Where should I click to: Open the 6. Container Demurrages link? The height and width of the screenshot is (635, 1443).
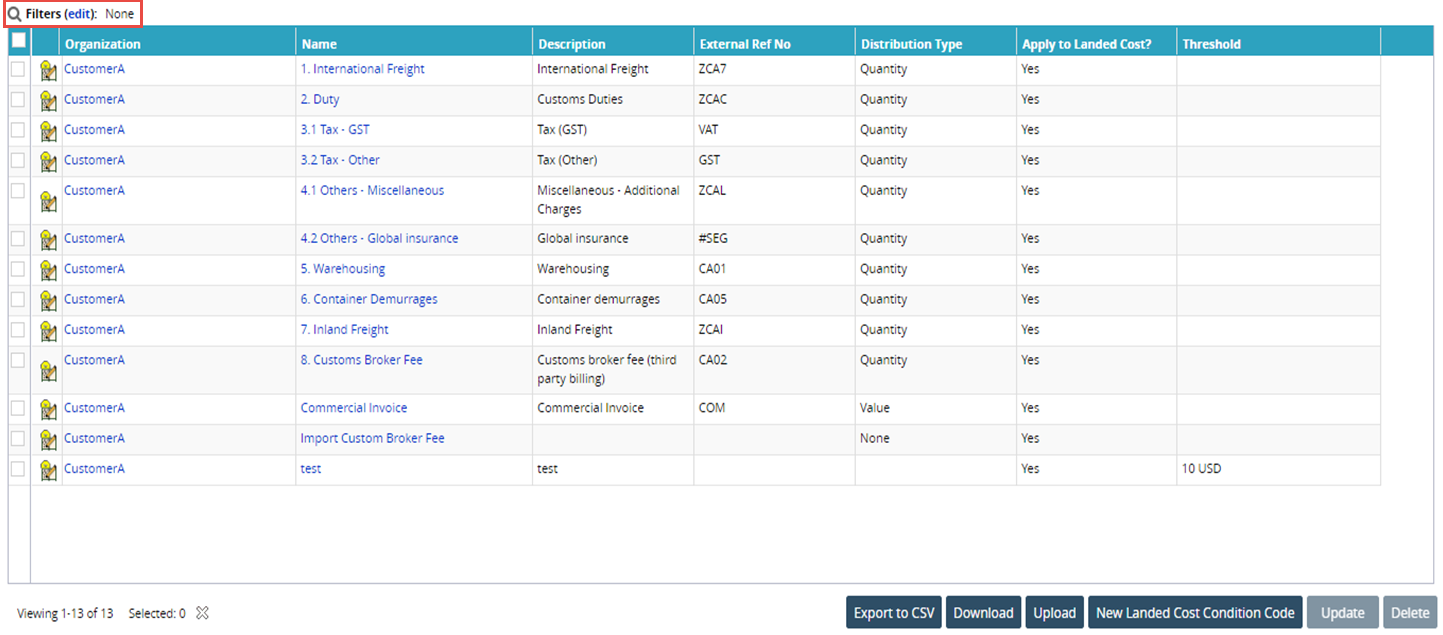click(369, 299)
